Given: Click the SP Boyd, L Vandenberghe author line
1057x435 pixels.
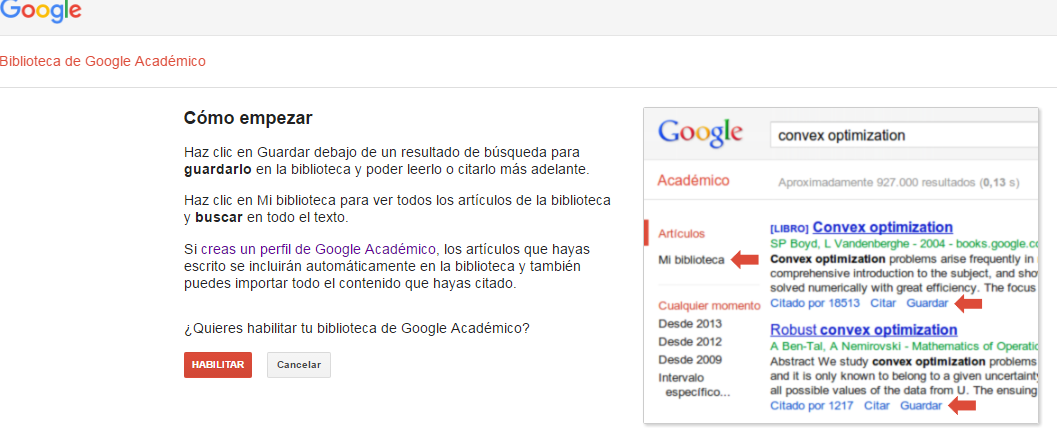Looking at the screenshot, I should (903, 243).
